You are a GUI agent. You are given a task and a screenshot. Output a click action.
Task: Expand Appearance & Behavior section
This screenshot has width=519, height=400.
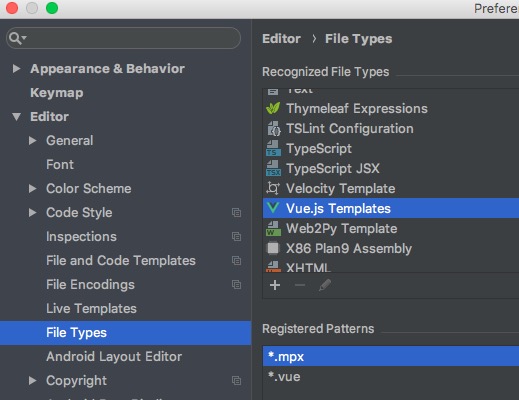pyautogui.click(x=16, y=69)
